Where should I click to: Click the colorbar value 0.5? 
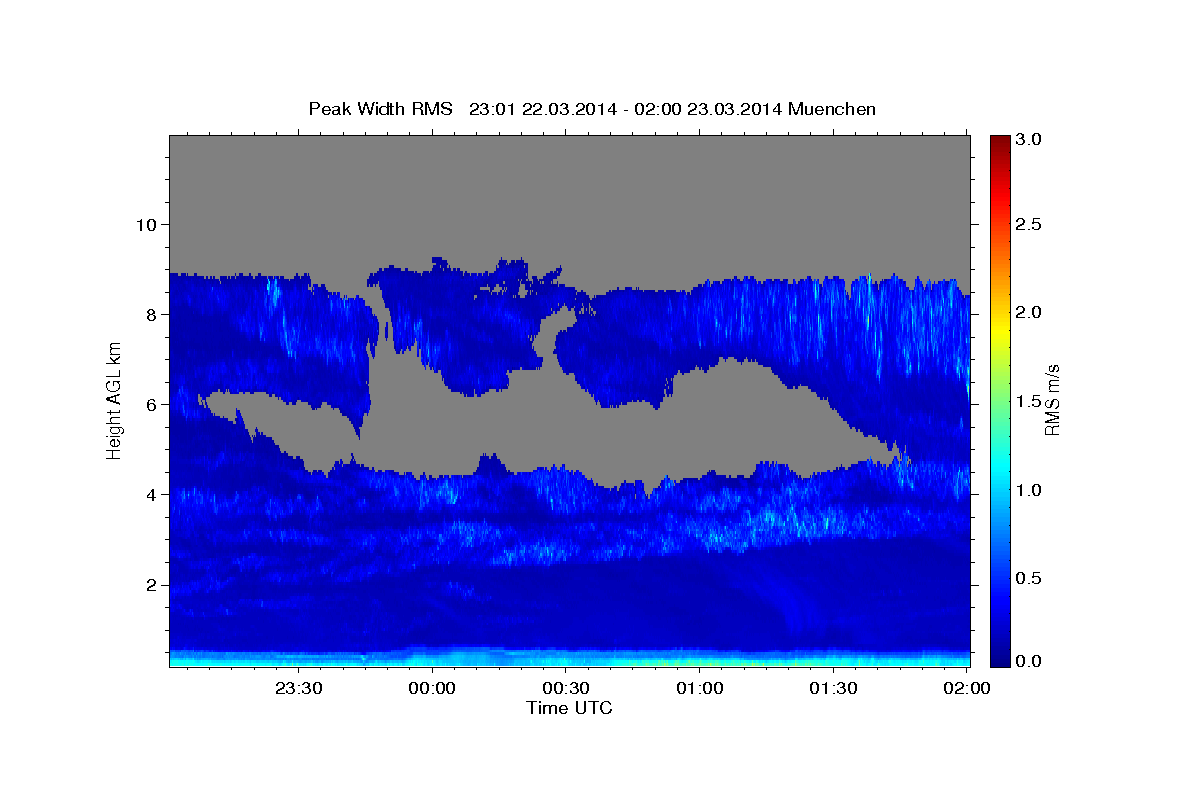tap(1031, 577)
